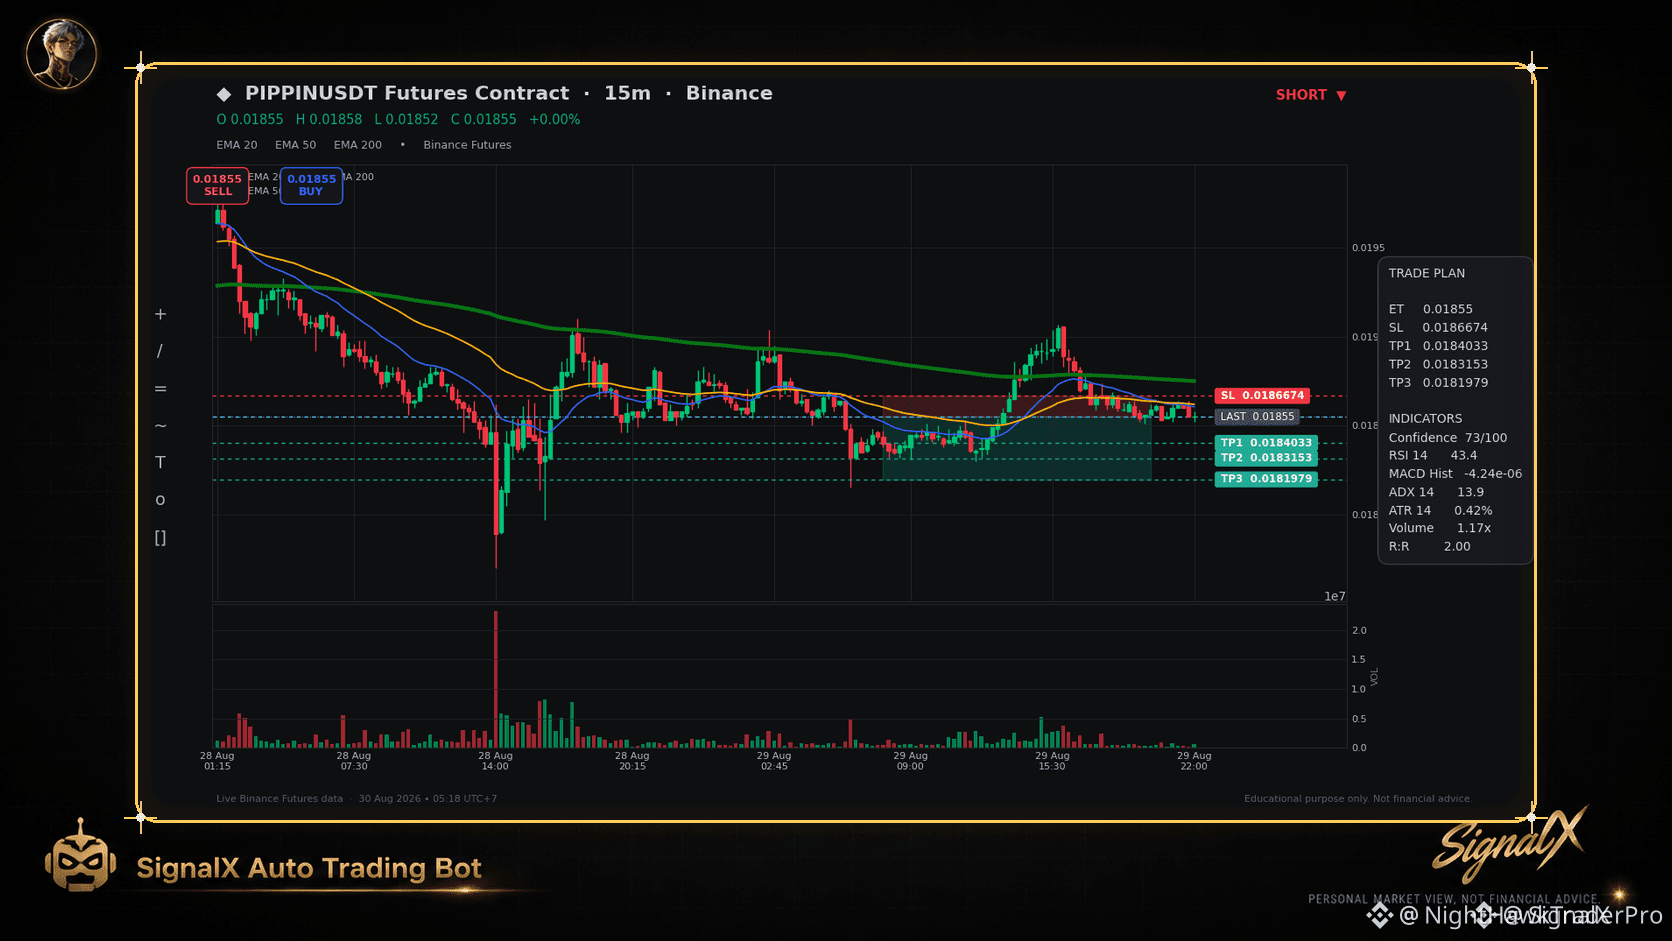The height and width of the screenshot is (941, 1672).
Task: Click the high price H 0.01858
Action: coord(329,119)
